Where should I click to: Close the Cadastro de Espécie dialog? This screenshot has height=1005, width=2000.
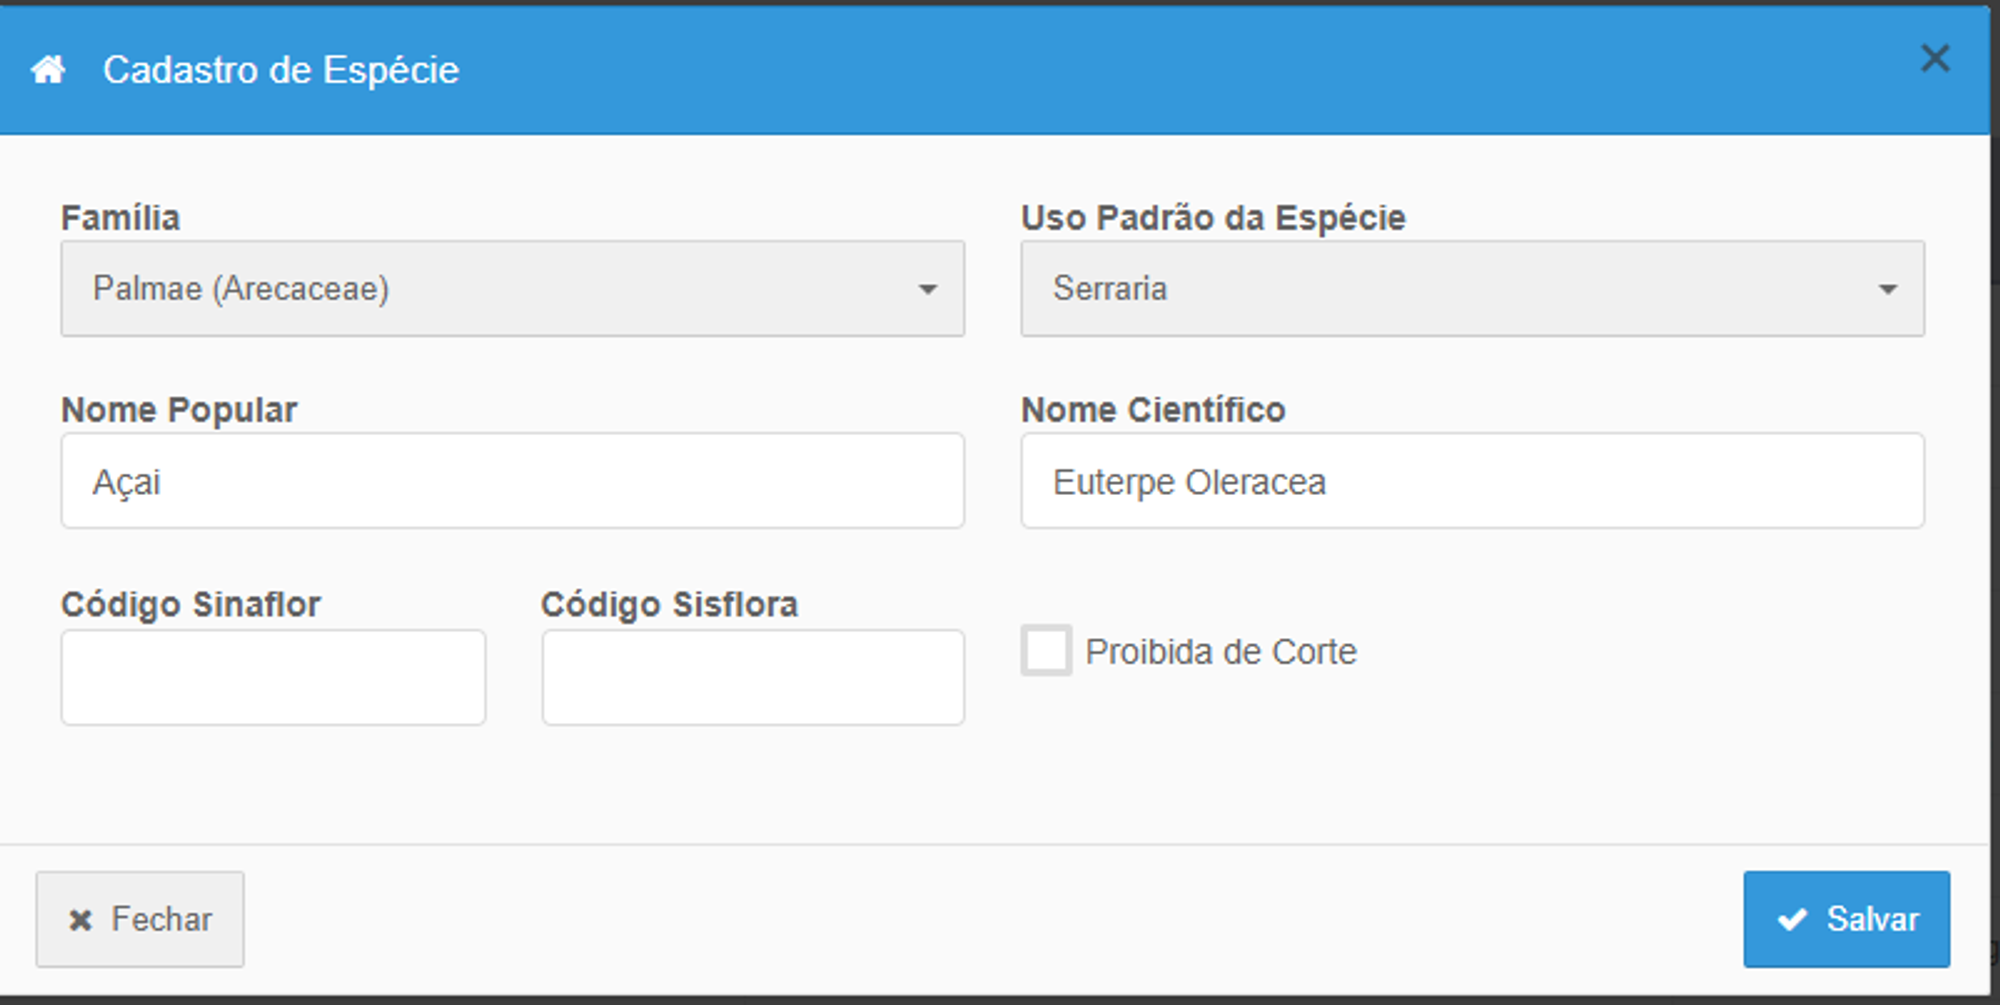1935,59
